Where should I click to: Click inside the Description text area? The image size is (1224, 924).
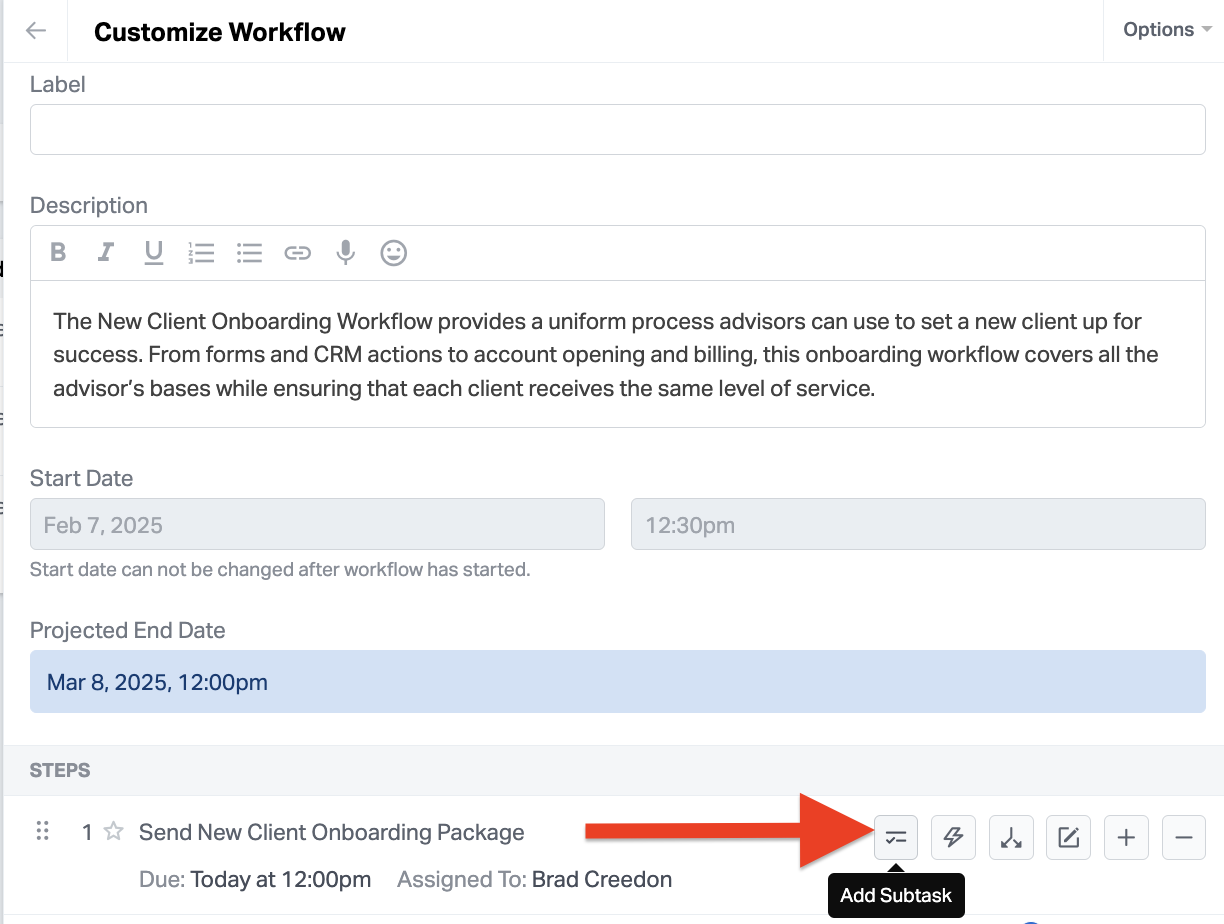(617, 354)
